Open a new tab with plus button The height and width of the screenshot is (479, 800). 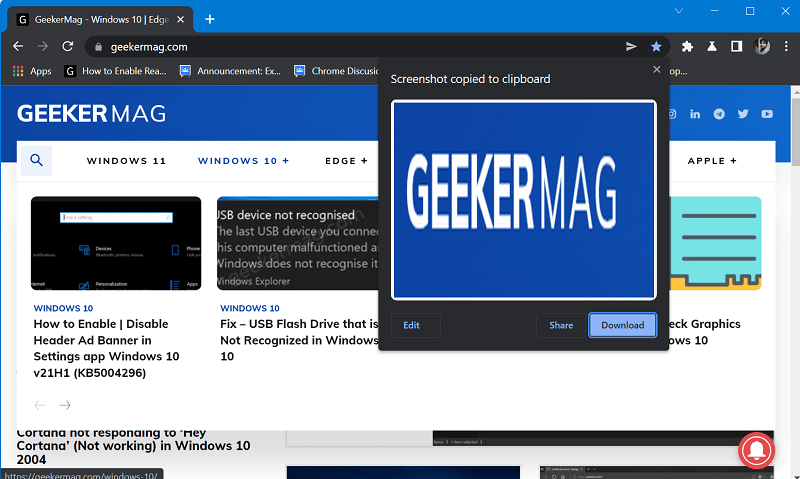(210, 19)
